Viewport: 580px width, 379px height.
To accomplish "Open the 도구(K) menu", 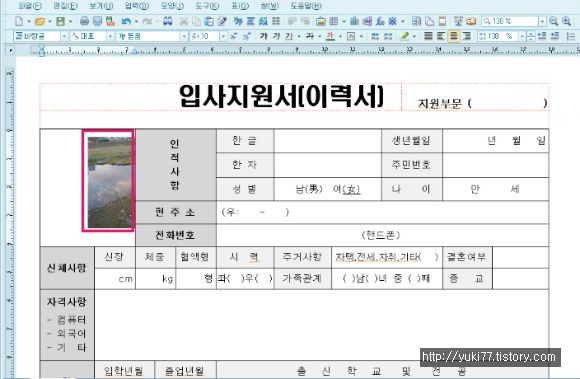I will [208, 6].
